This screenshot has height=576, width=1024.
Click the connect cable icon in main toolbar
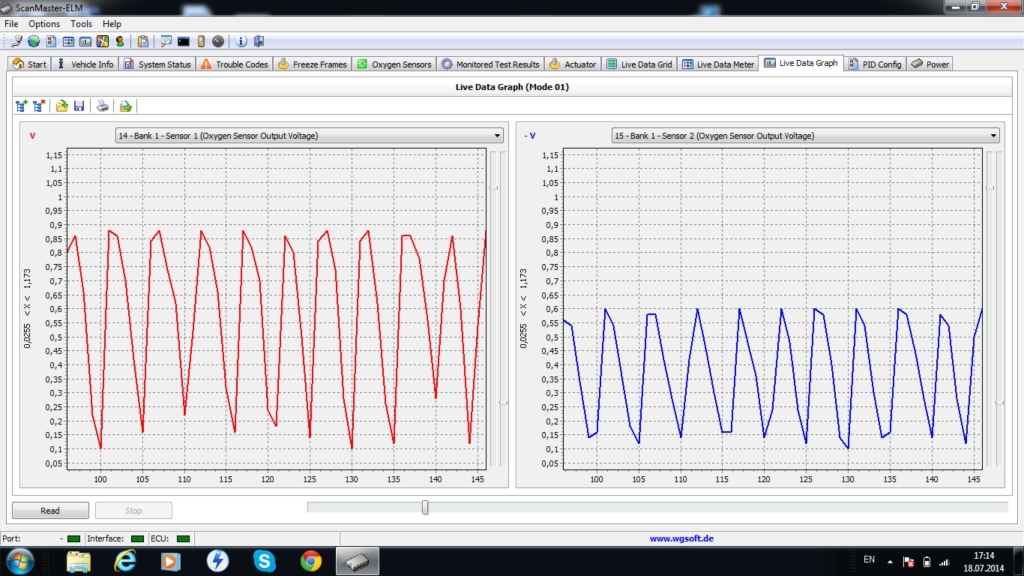pos(17,41)
